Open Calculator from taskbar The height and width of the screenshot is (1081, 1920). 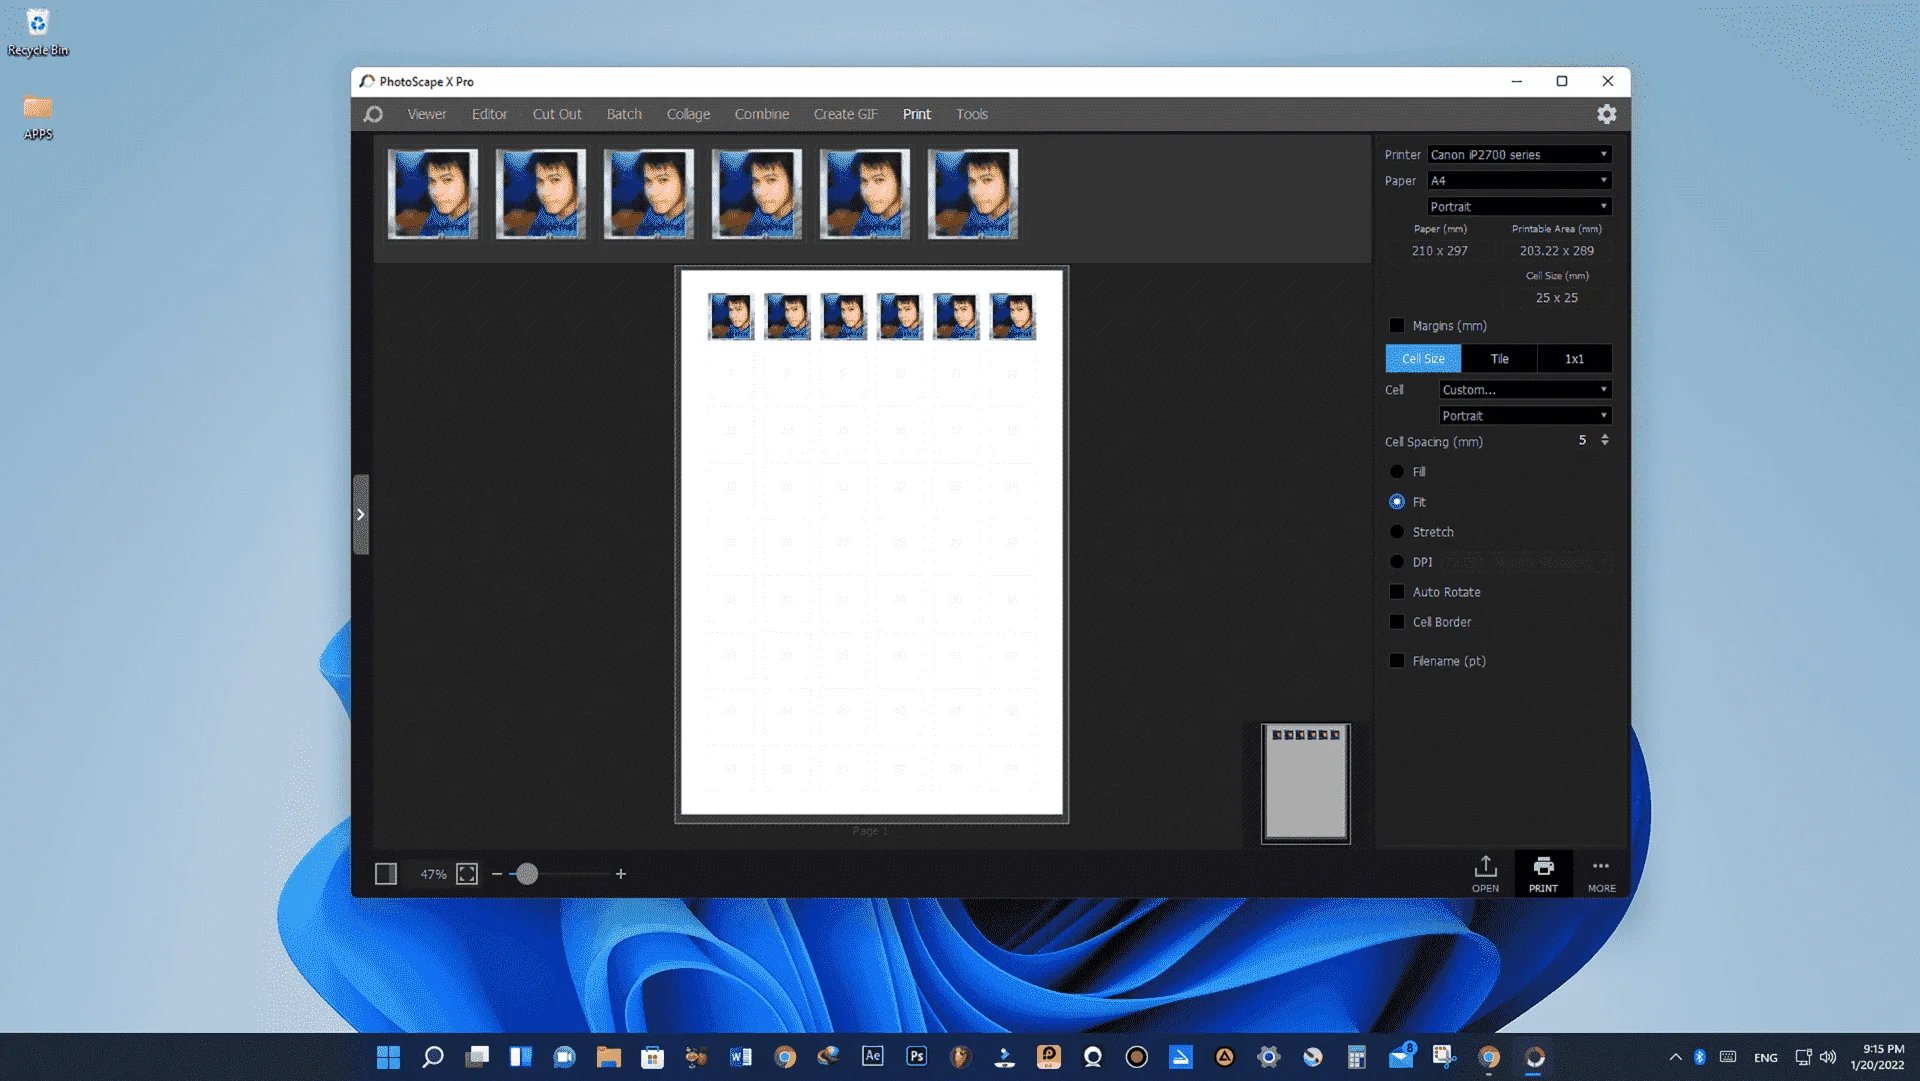(x=1356, y=1057)
